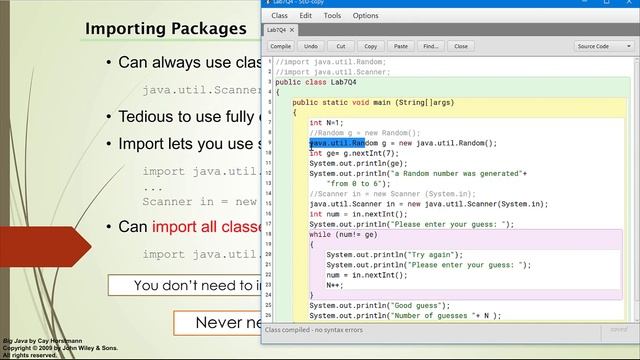Click the 'int N=1;' line
The width and height of the screenshot is (640, 360).
[x=326, y=123]
